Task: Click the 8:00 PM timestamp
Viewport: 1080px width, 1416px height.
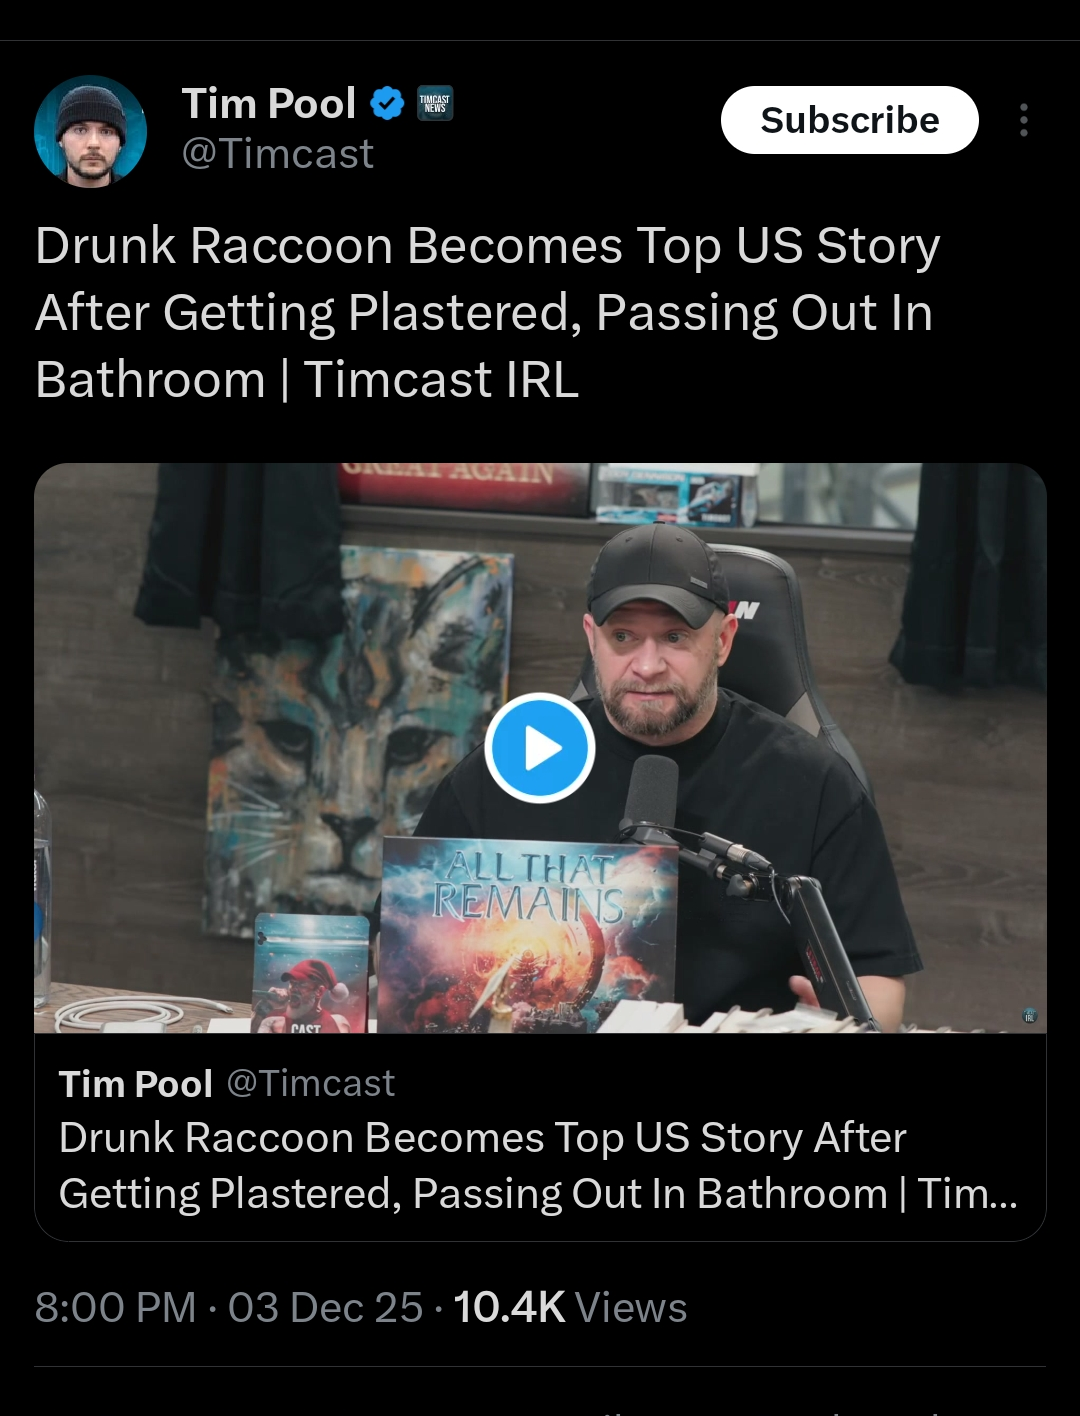Action: click(115, 1308)
